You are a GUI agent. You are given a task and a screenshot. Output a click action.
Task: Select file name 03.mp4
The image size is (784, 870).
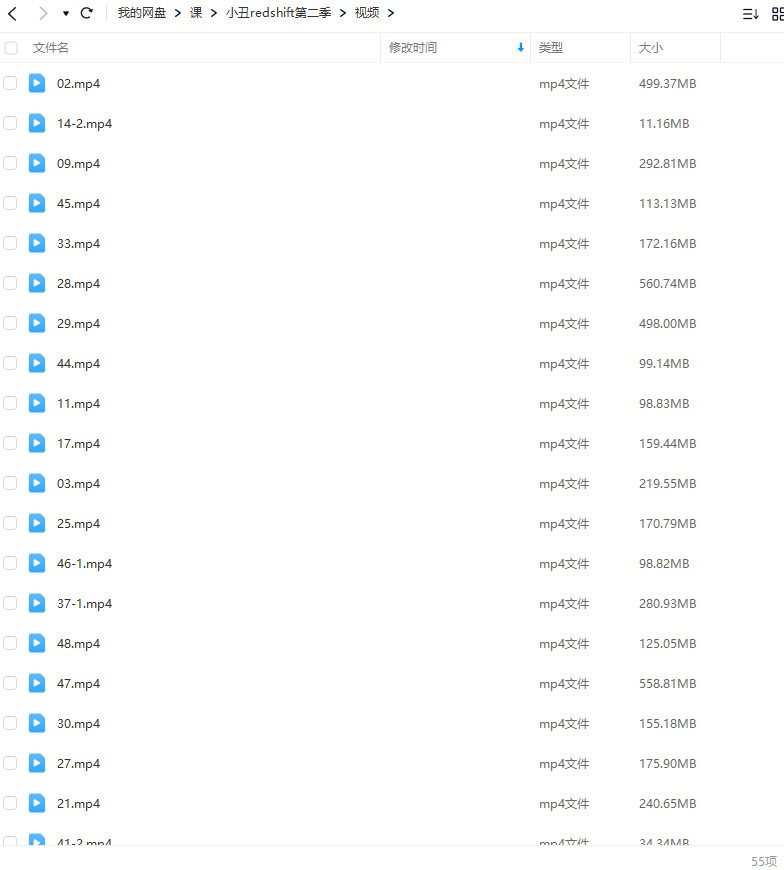point(78,483)
